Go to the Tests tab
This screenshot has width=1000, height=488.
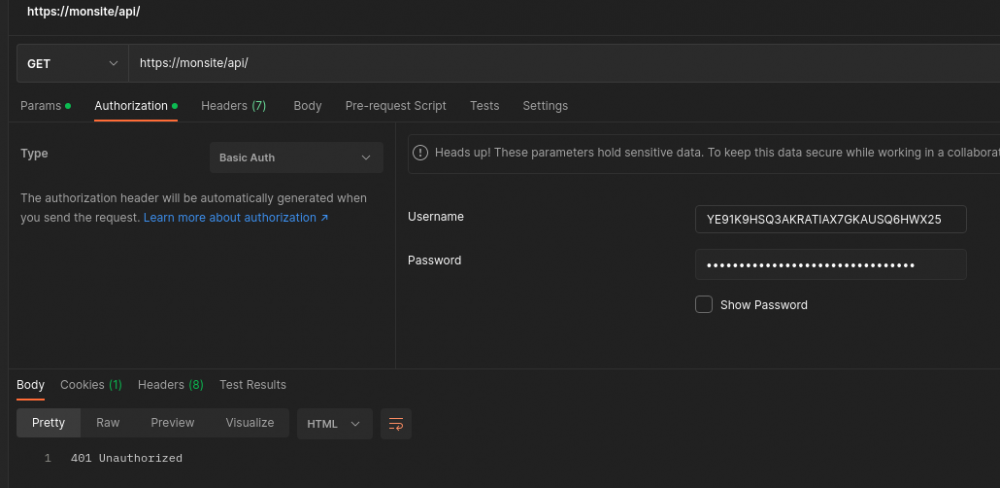click(x=484, y=106)
